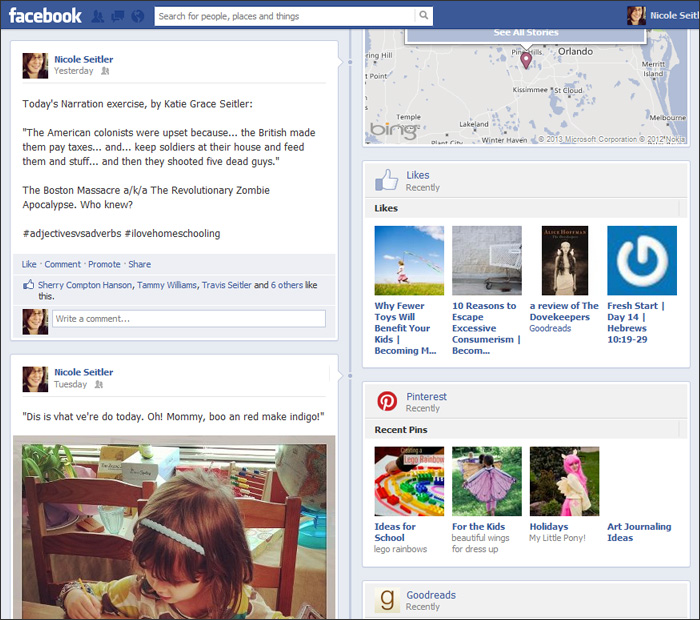Open messages icon in header

(x=117, y=17)
